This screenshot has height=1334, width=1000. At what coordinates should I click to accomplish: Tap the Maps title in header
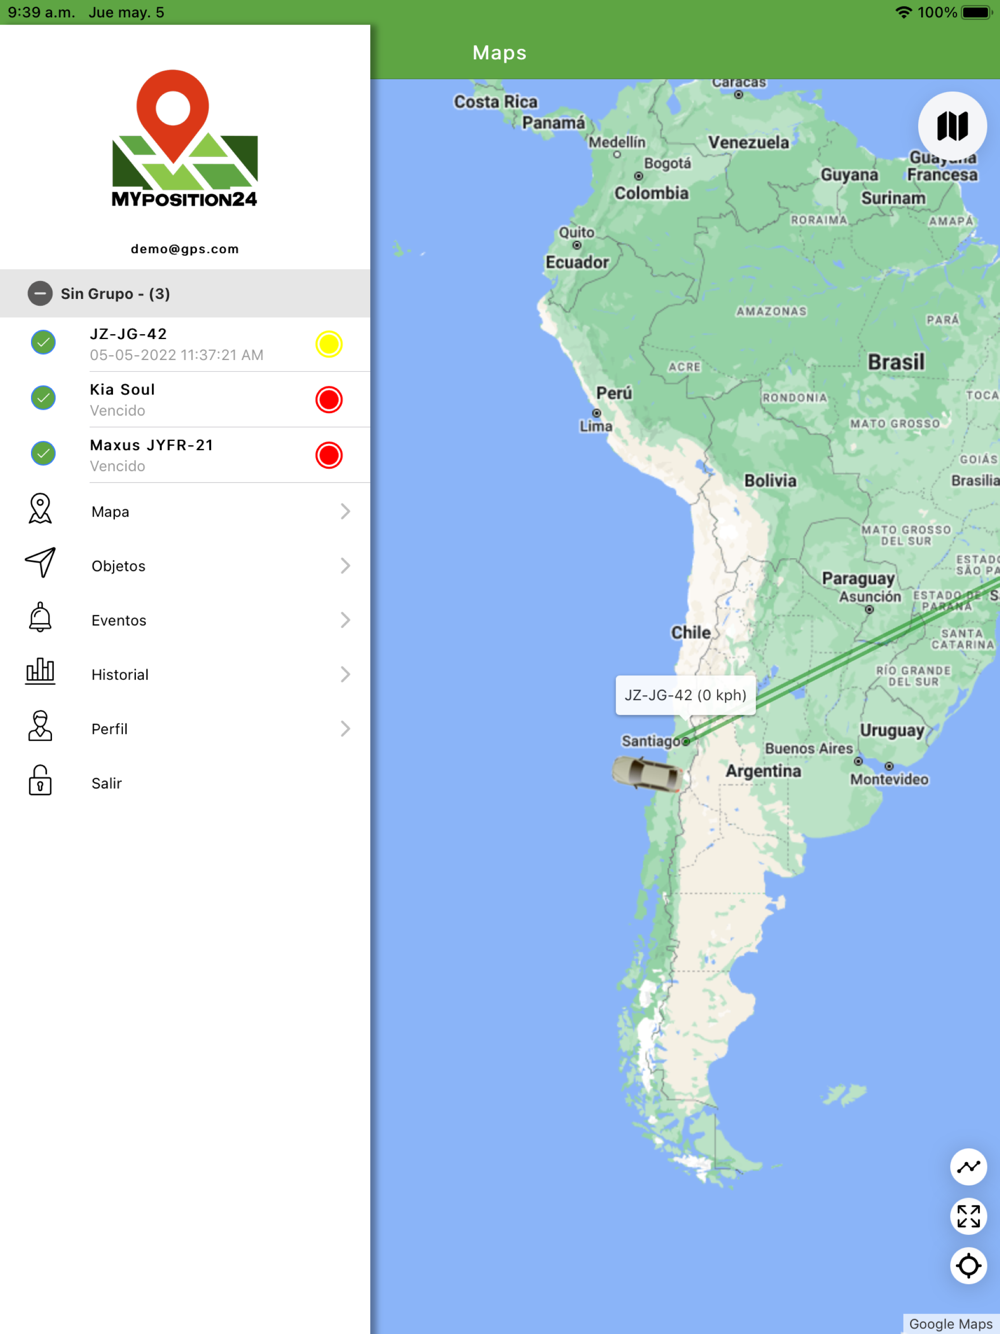tap(499, 52)
